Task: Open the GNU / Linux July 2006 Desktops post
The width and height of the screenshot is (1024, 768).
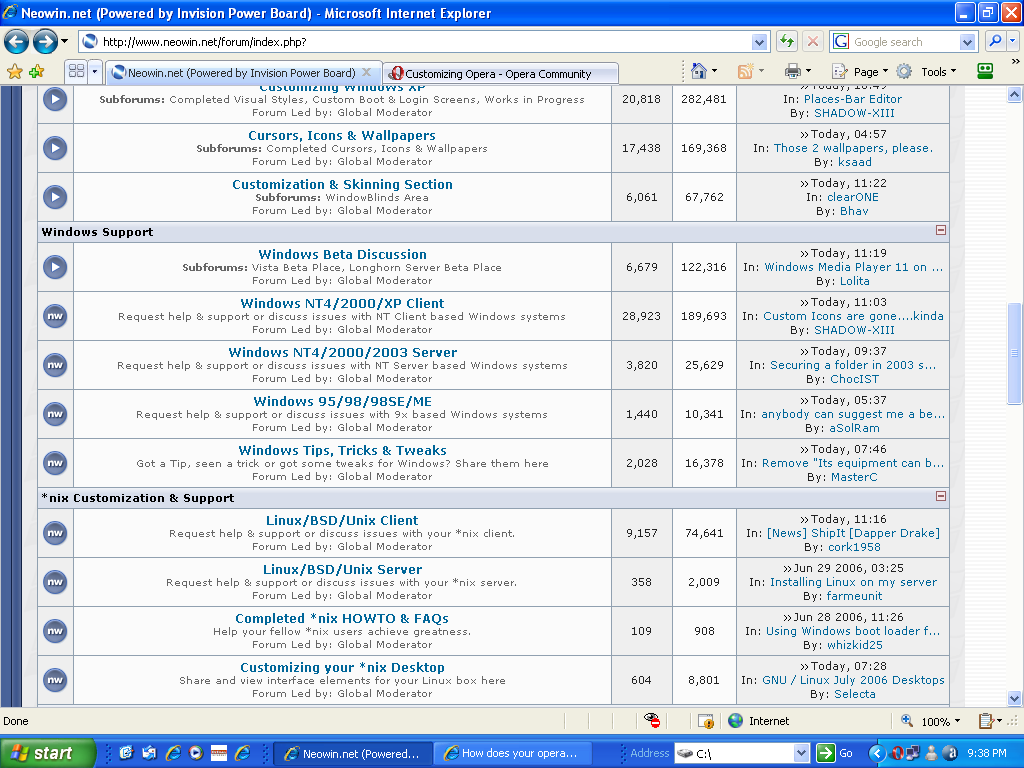Action: pos(853,679)
